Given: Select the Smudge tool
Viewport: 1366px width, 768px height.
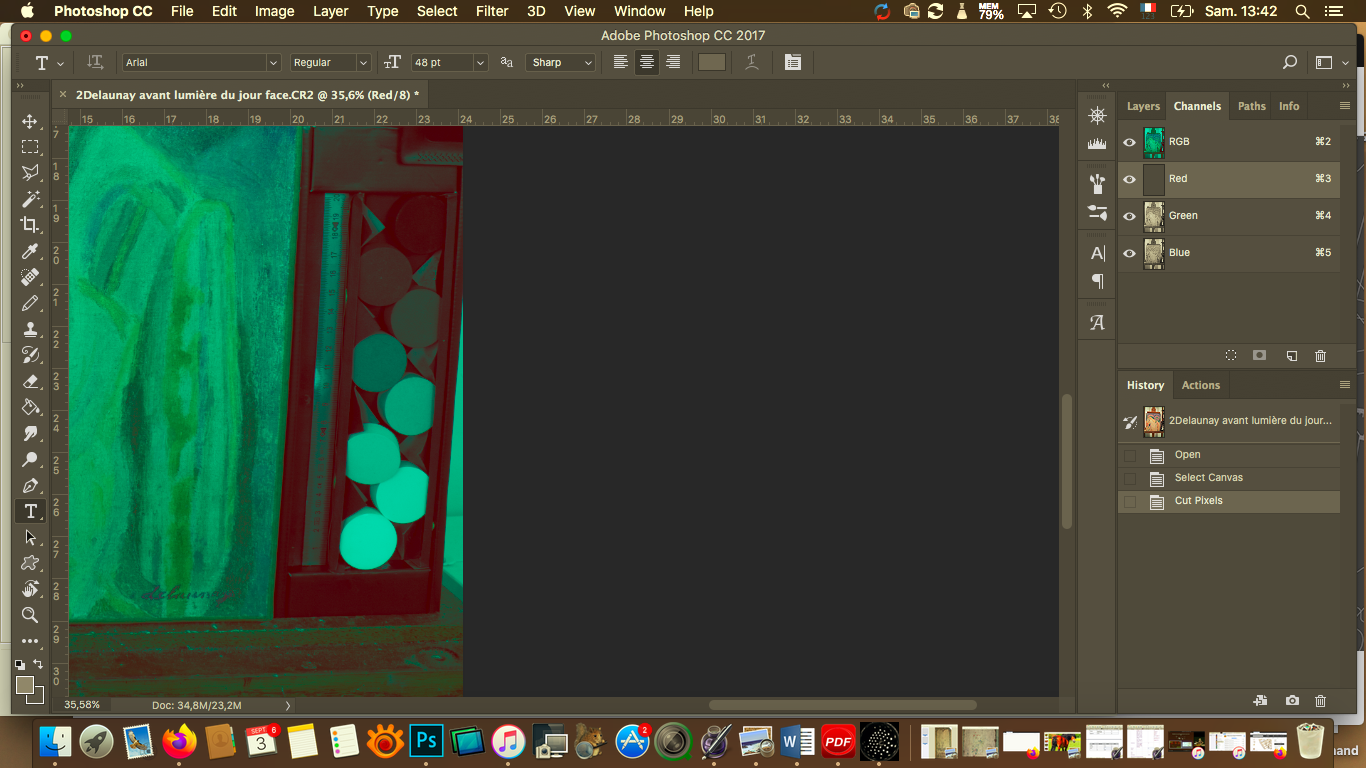Looking at the screenshot, I should pyautogui.click(x=30, y=433).
